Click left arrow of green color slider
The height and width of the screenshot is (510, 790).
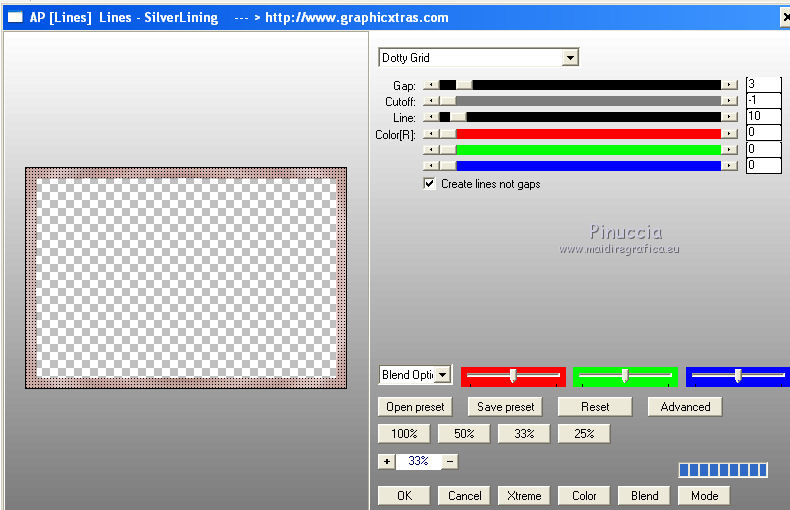[431, 150]
